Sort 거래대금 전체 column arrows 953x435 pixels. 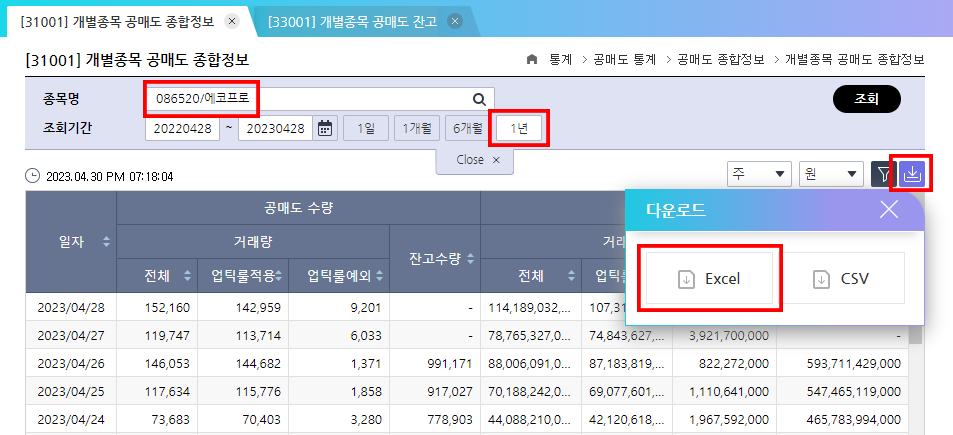[571, 276]
